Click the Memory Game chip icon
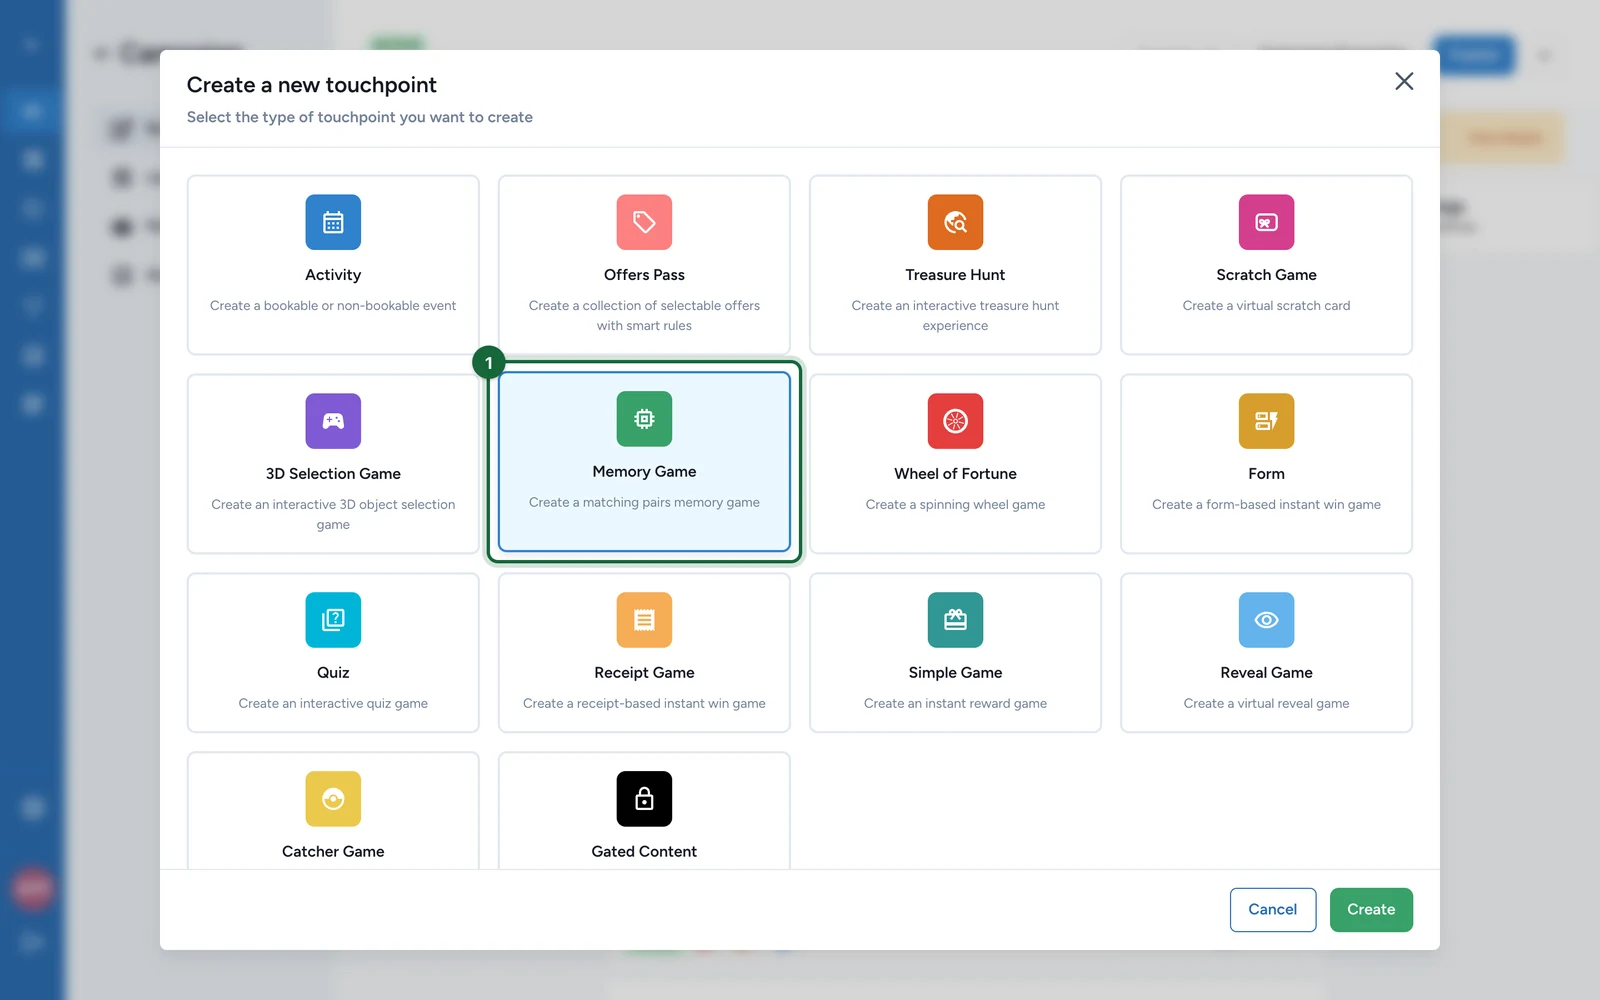 click(644, 419)
